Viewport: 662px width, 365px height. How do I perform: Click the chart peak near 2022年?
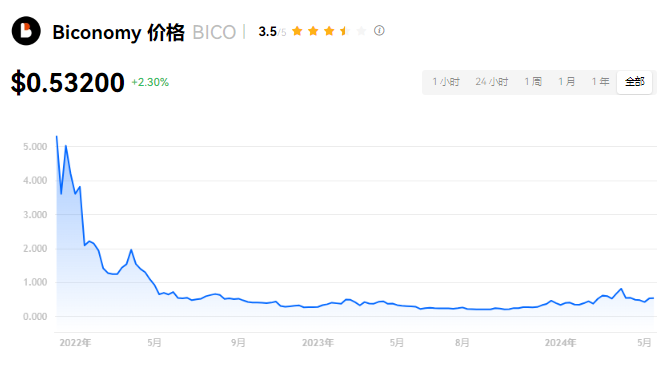(57, 136)
